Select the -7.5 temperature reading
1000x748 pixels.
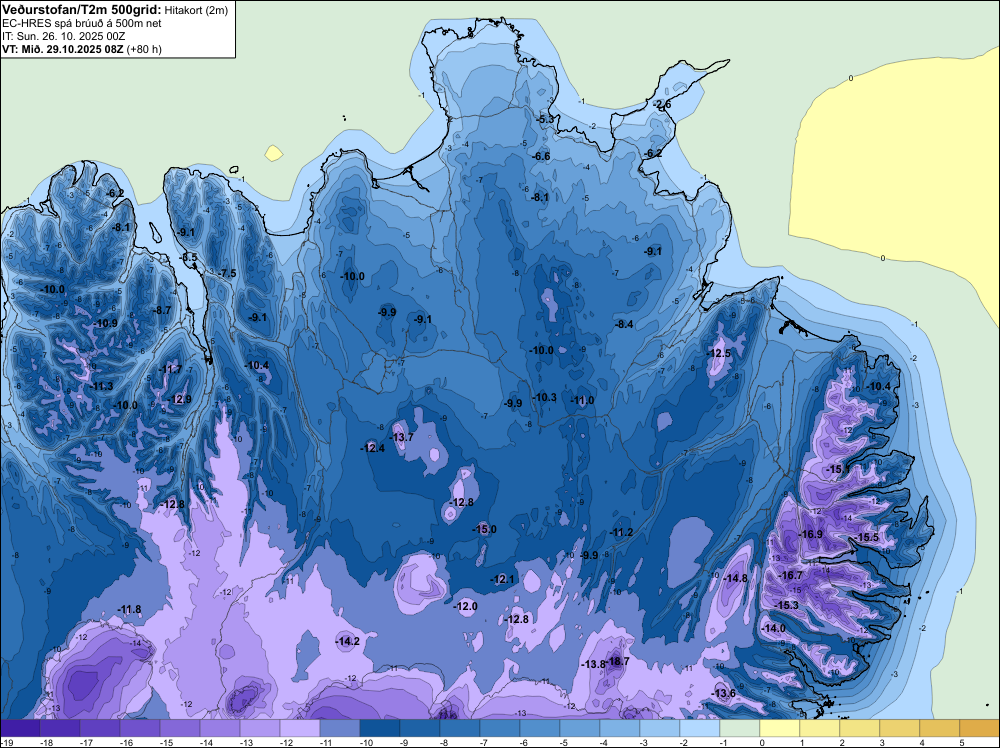pyautogui.click(x=228, y=273)
